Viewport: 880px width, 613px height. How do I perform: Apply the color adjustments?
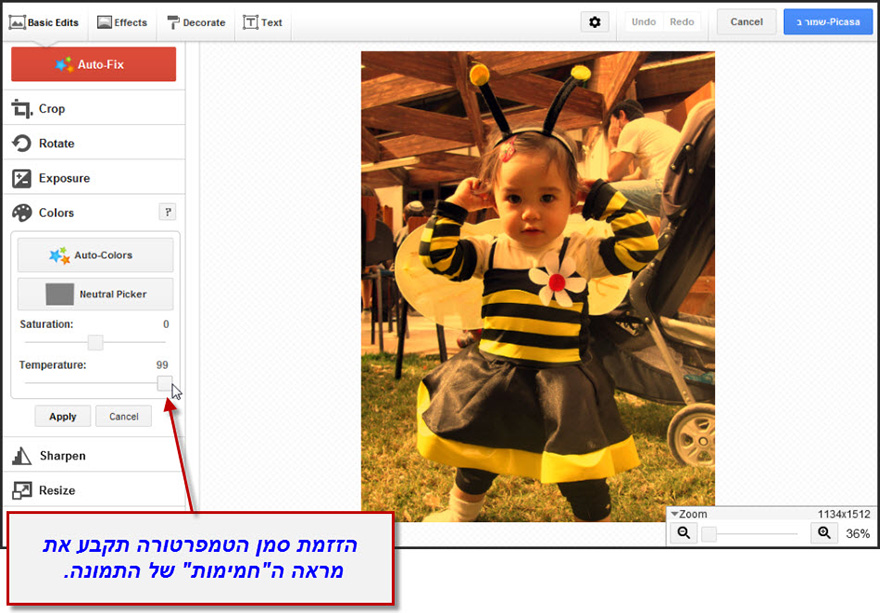pyautogui.click(x=62, y=416)
